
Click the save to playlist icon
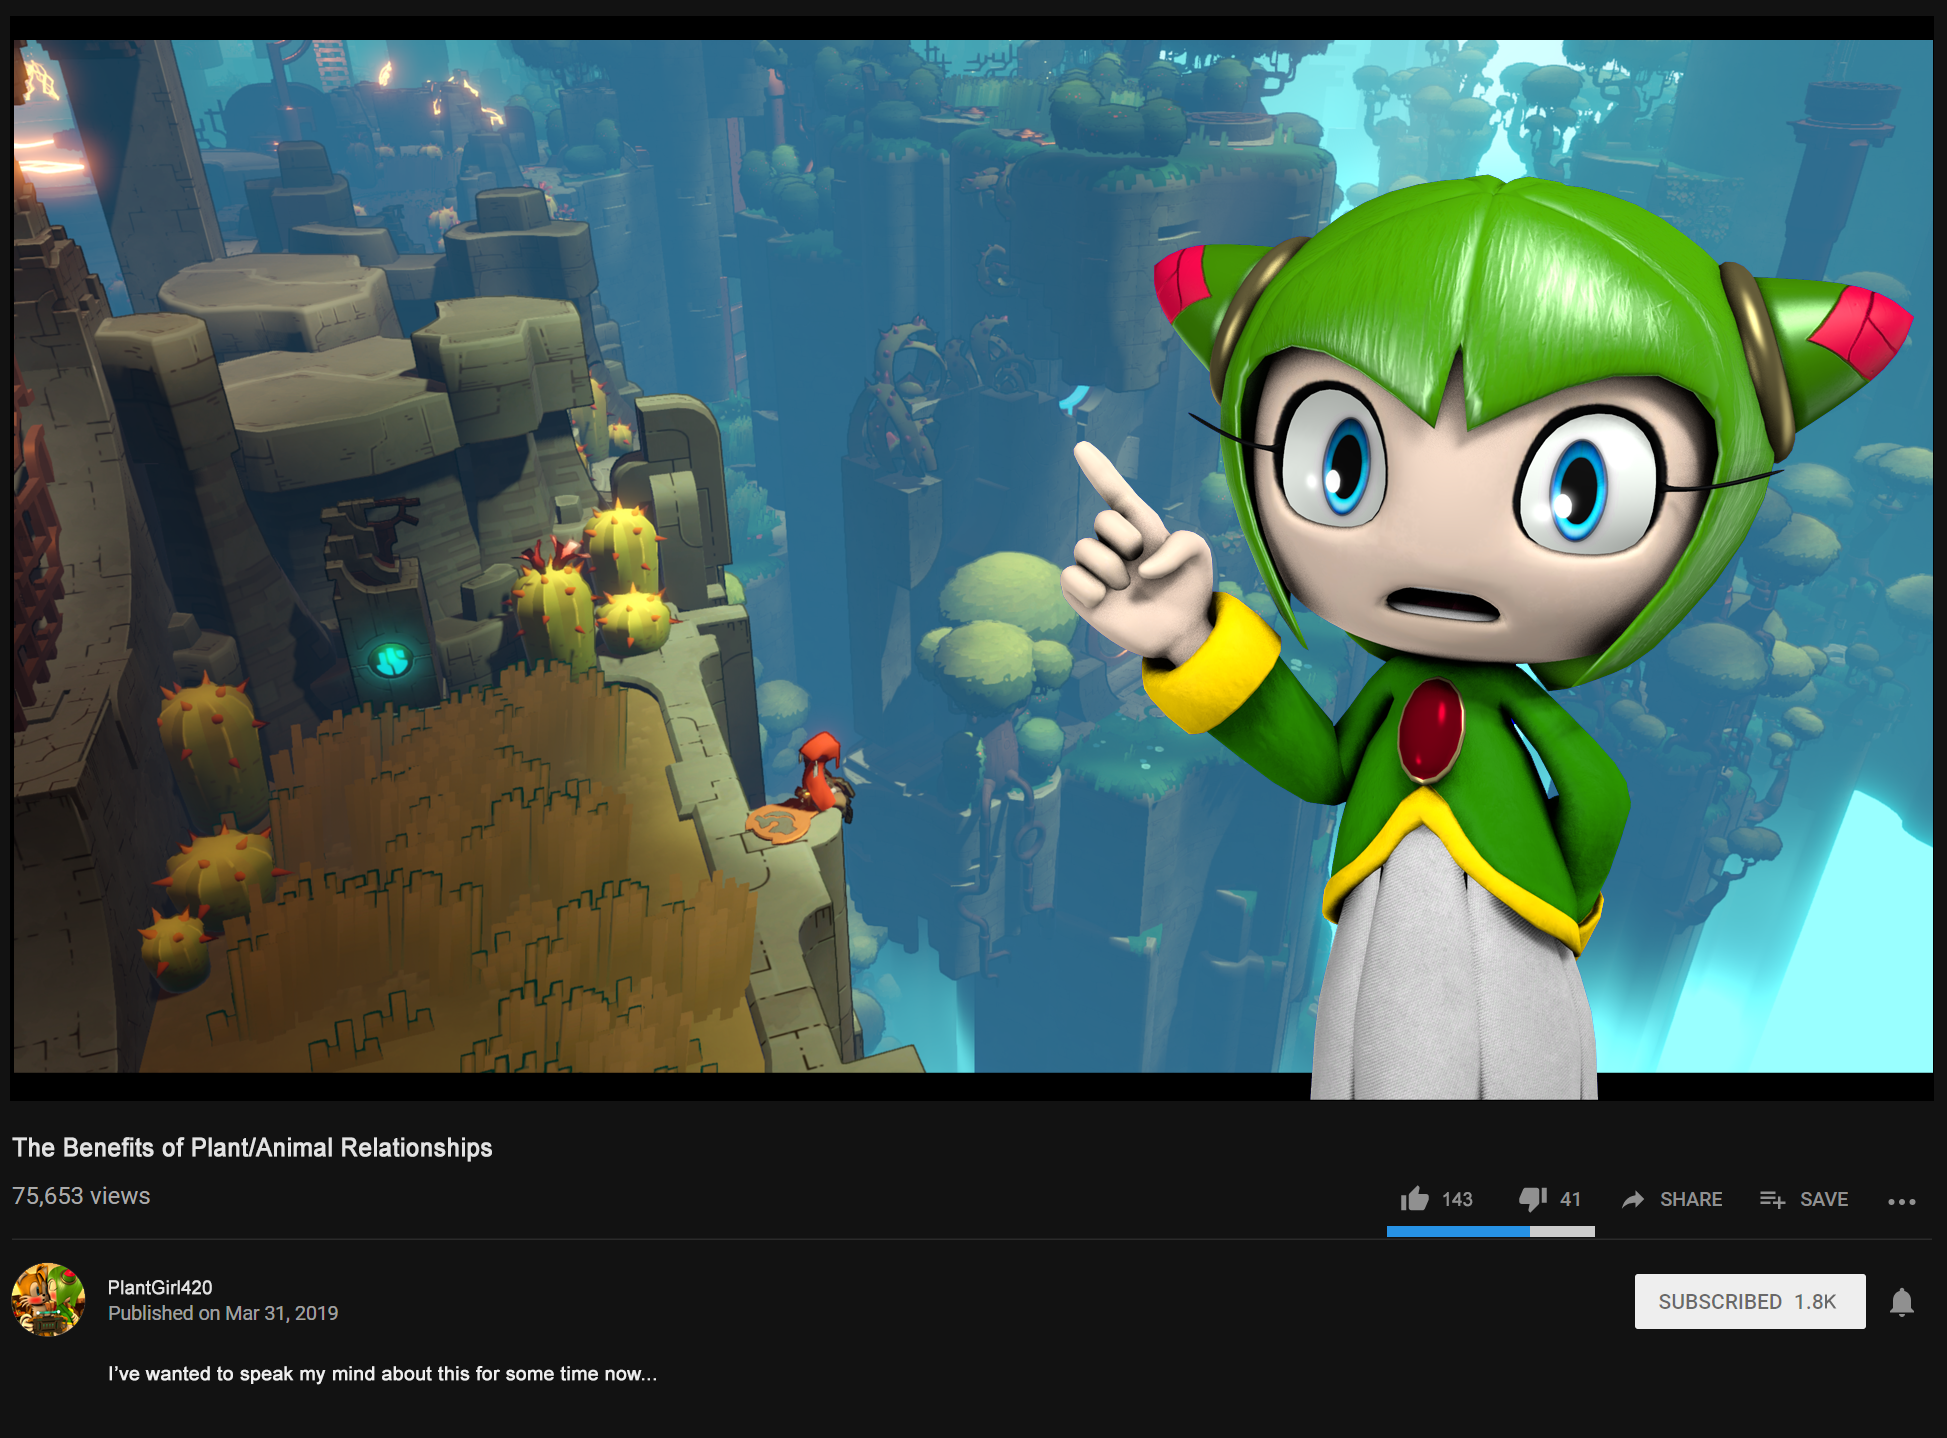click(x=1772, y=1199)
